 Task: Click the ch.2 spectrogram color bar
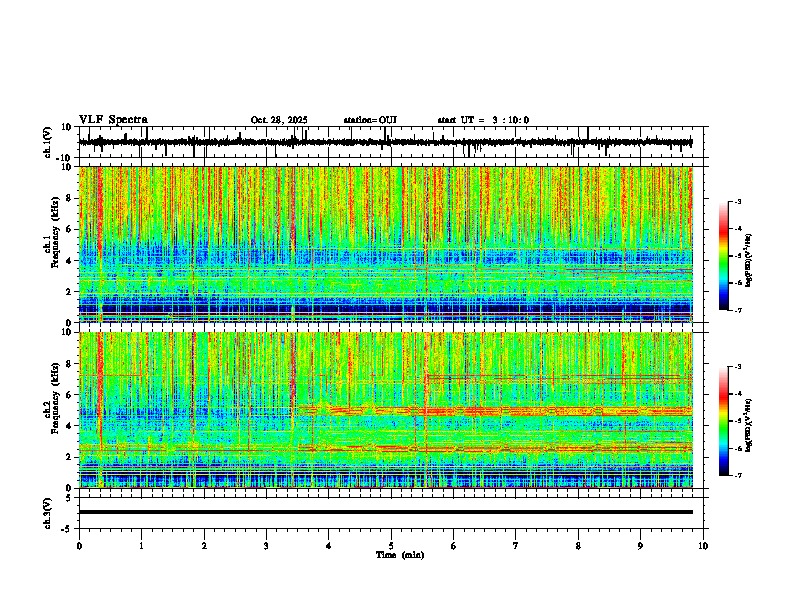point(723,421)
